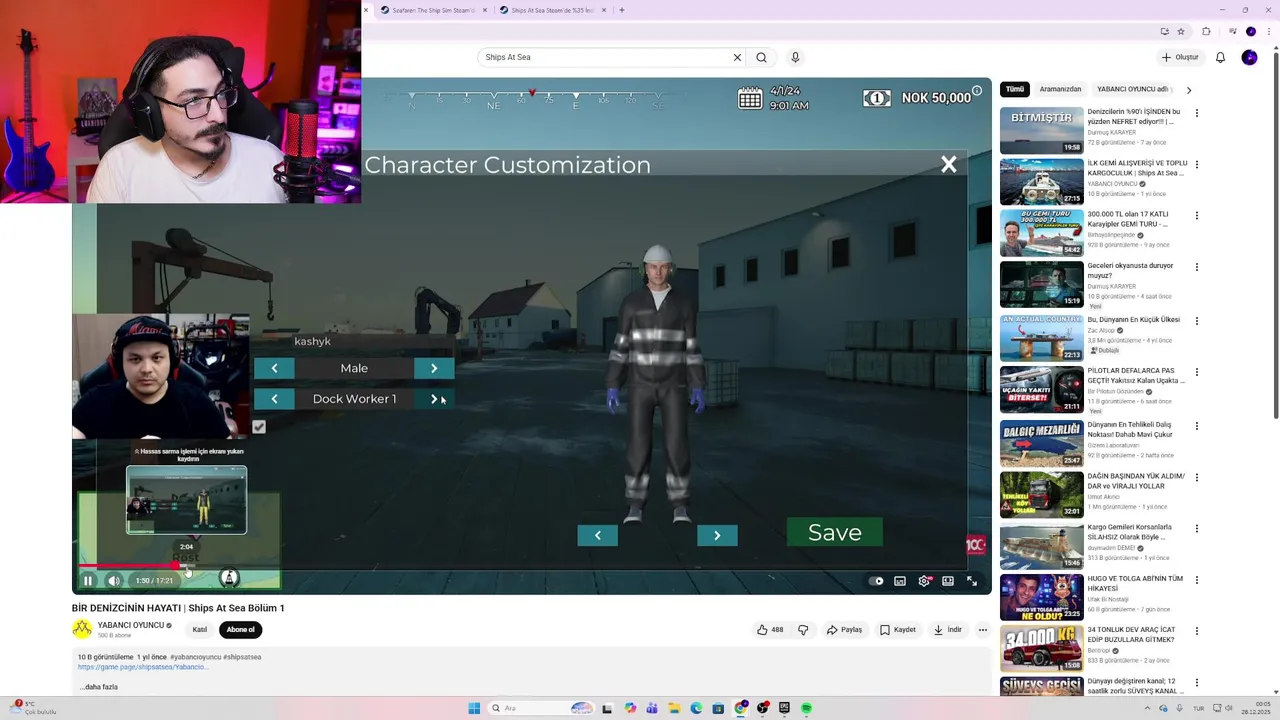
Task: Click the Abone ol subscribe button
Action: tap(241, 630)
